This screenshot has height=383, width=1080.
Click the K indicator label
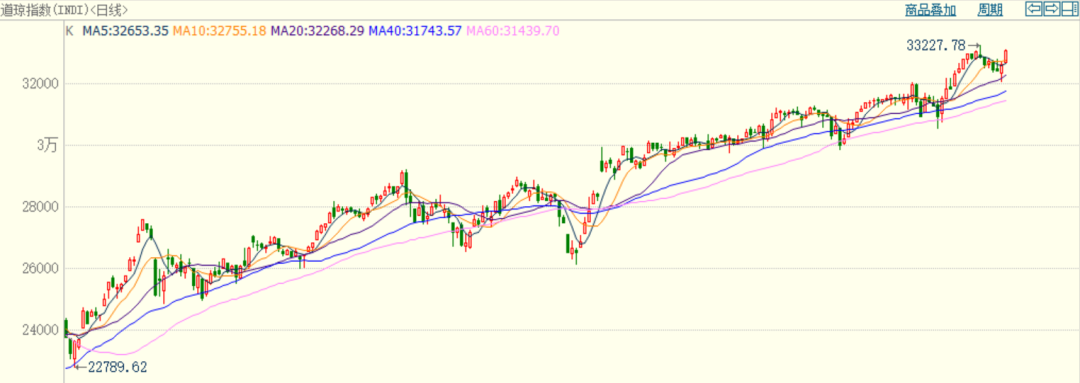pyautogui.click(x=69, y=30)
